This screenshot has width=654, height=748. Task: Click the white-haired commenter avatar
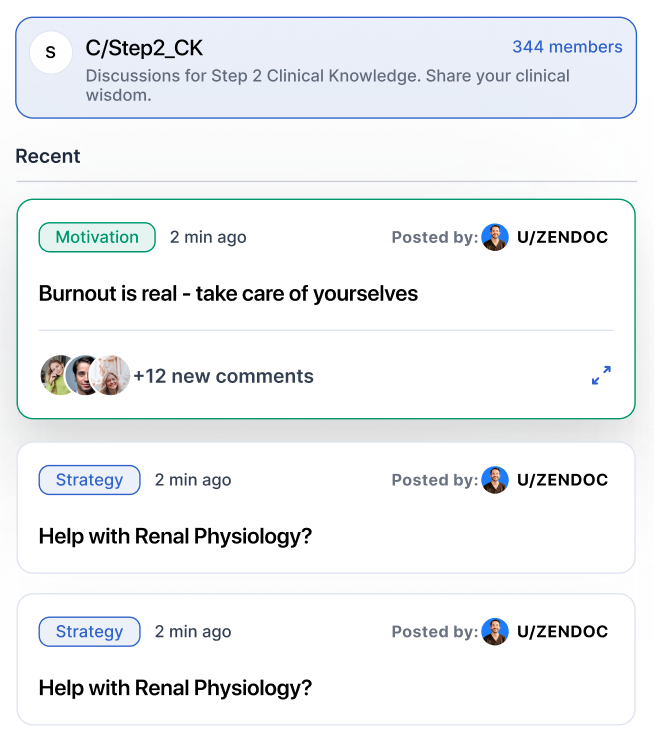112,376
